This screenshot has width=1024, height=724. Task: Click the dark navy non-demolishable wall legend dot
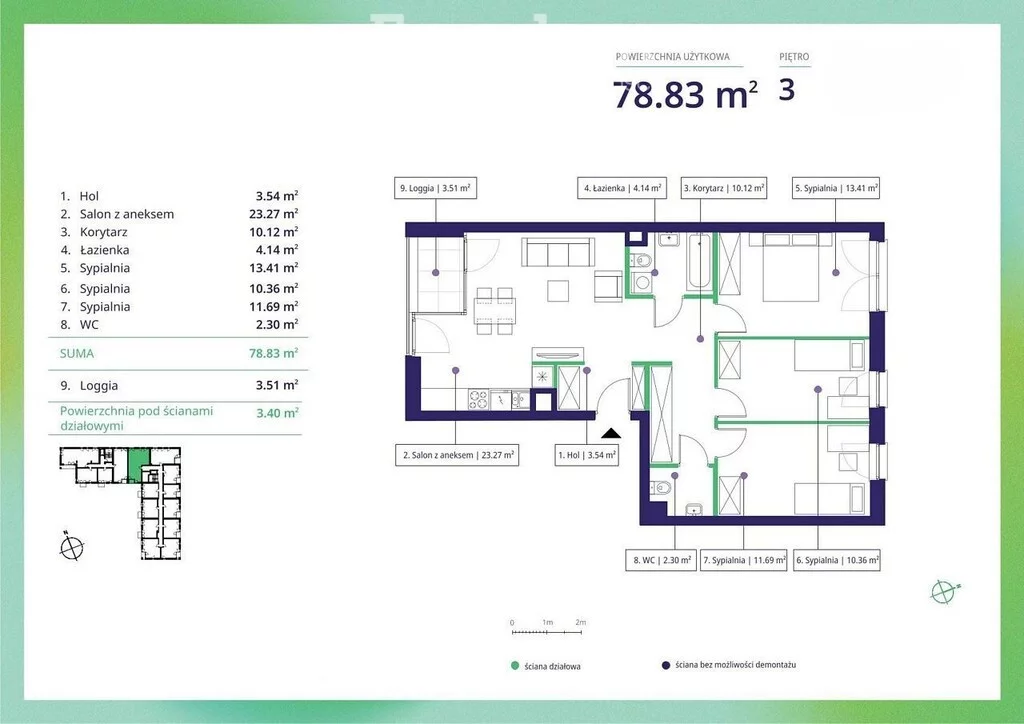[664, 665]
